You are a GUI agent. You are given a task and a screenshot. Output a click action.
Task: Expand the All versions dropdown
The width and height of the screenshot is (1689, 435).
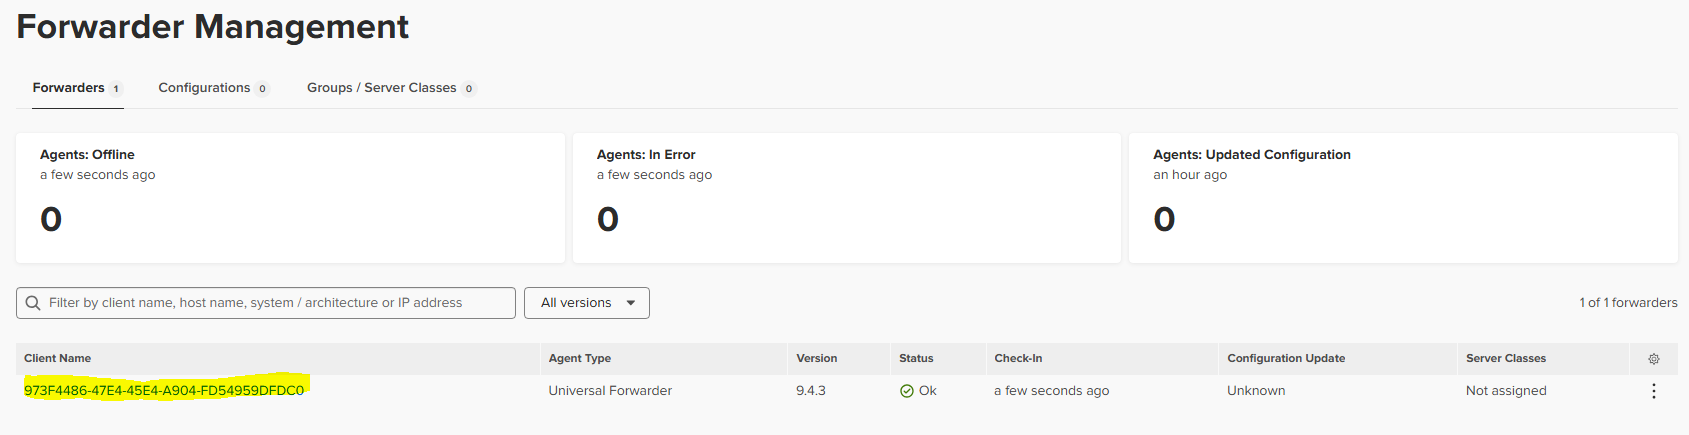[x=587, y=303]
